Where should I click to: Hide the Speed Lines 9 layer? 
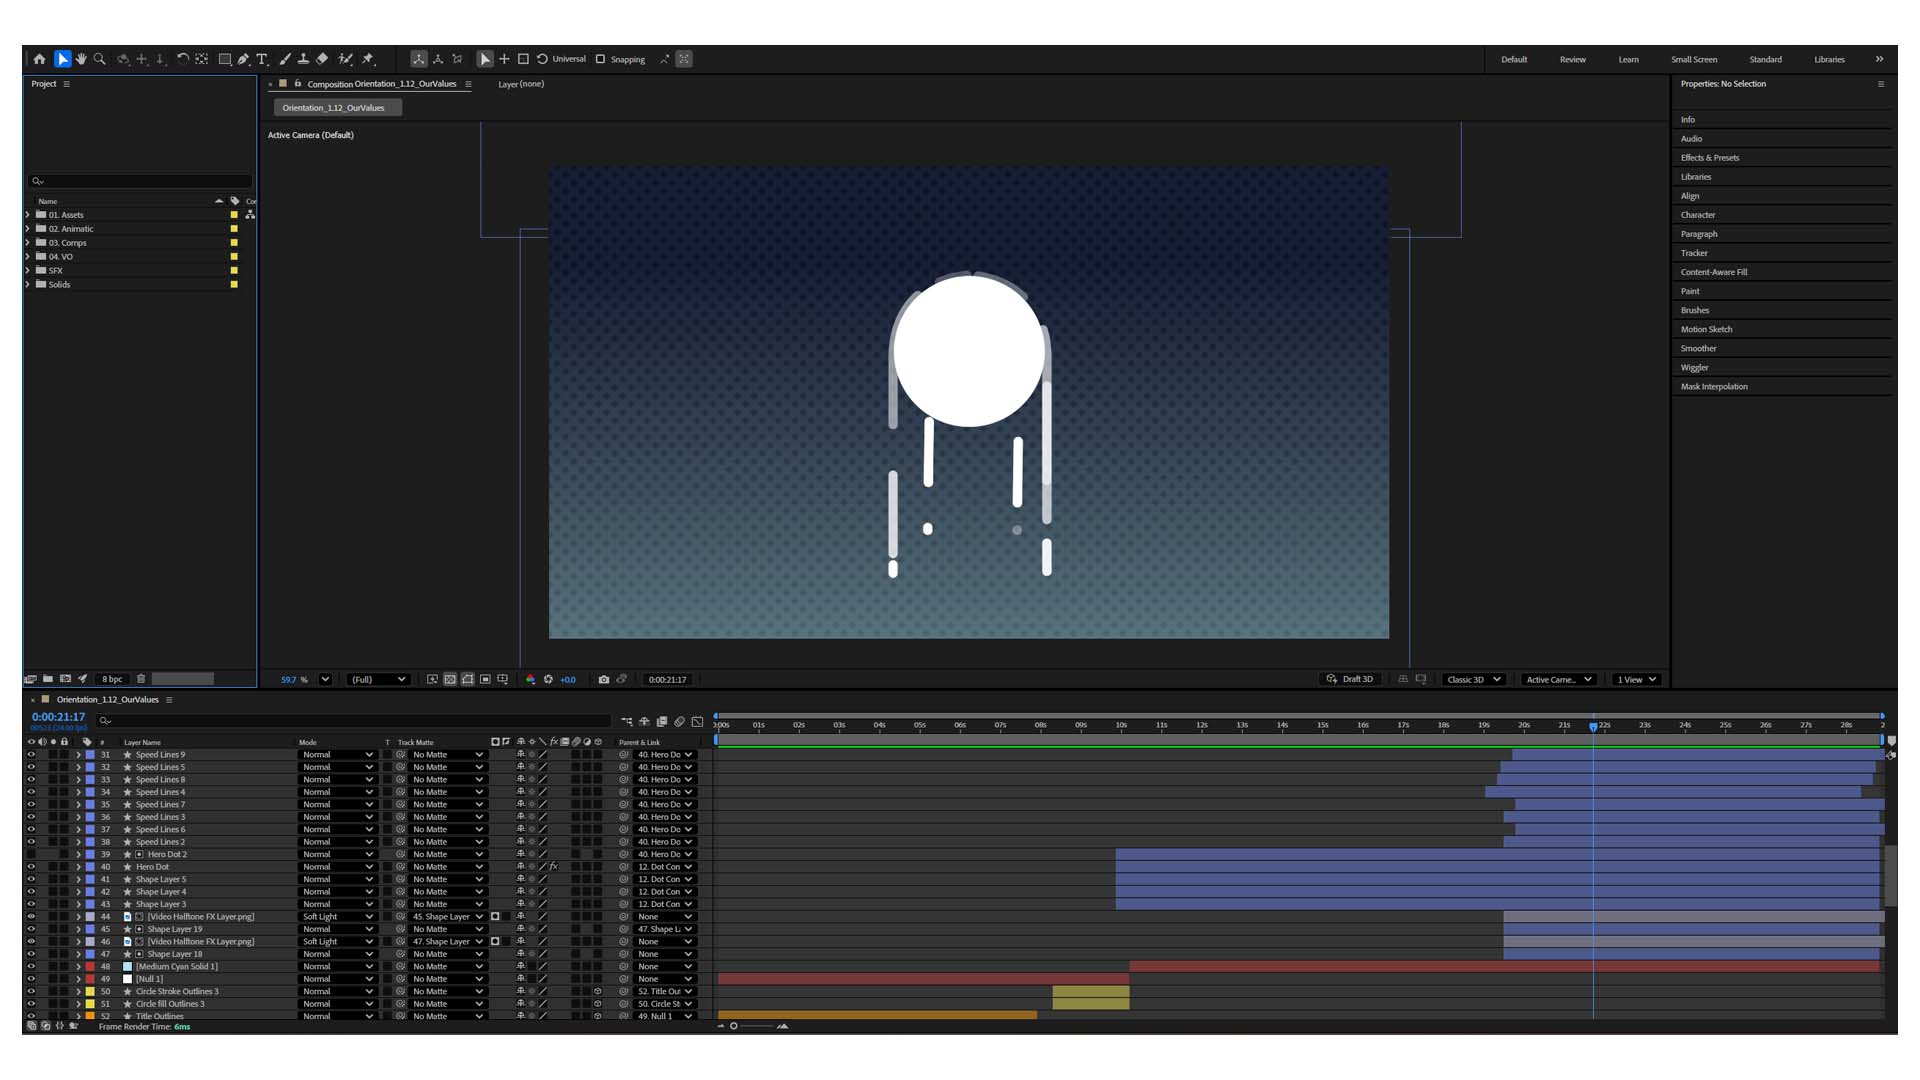31,755
